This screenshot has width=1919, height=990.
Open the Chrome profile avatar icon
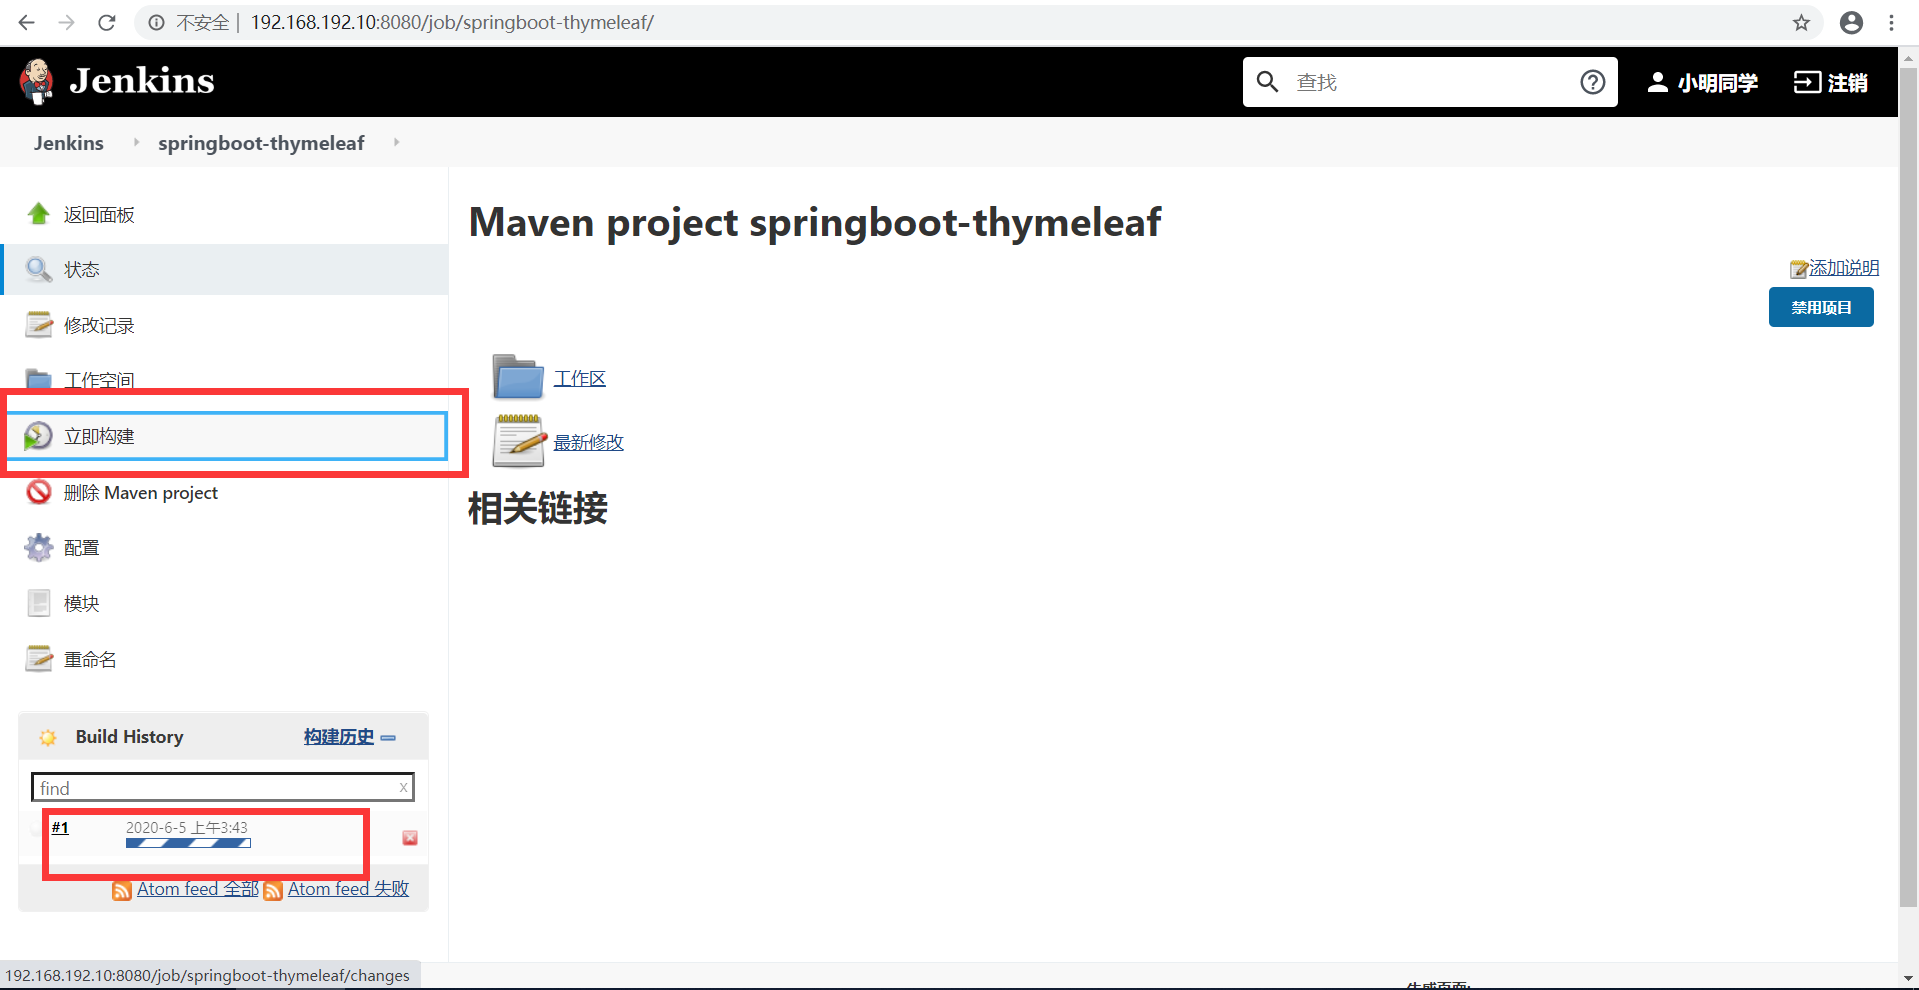click(x=1852, y=22)
